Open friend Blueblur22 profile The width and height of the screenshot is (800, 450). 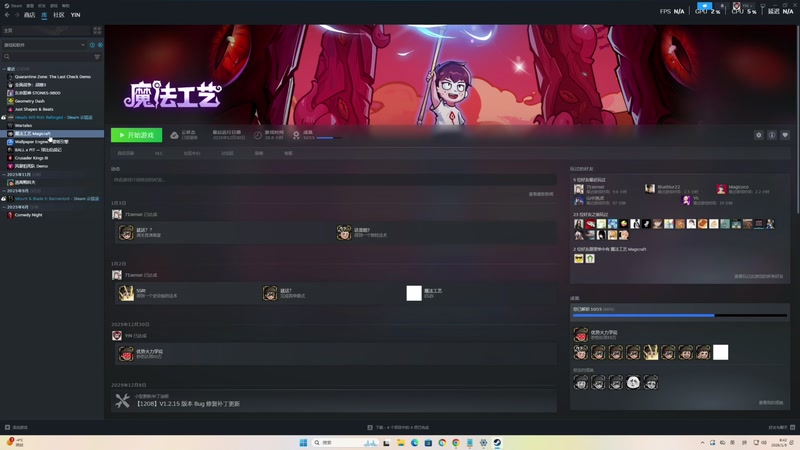click(x=668, y=187)
